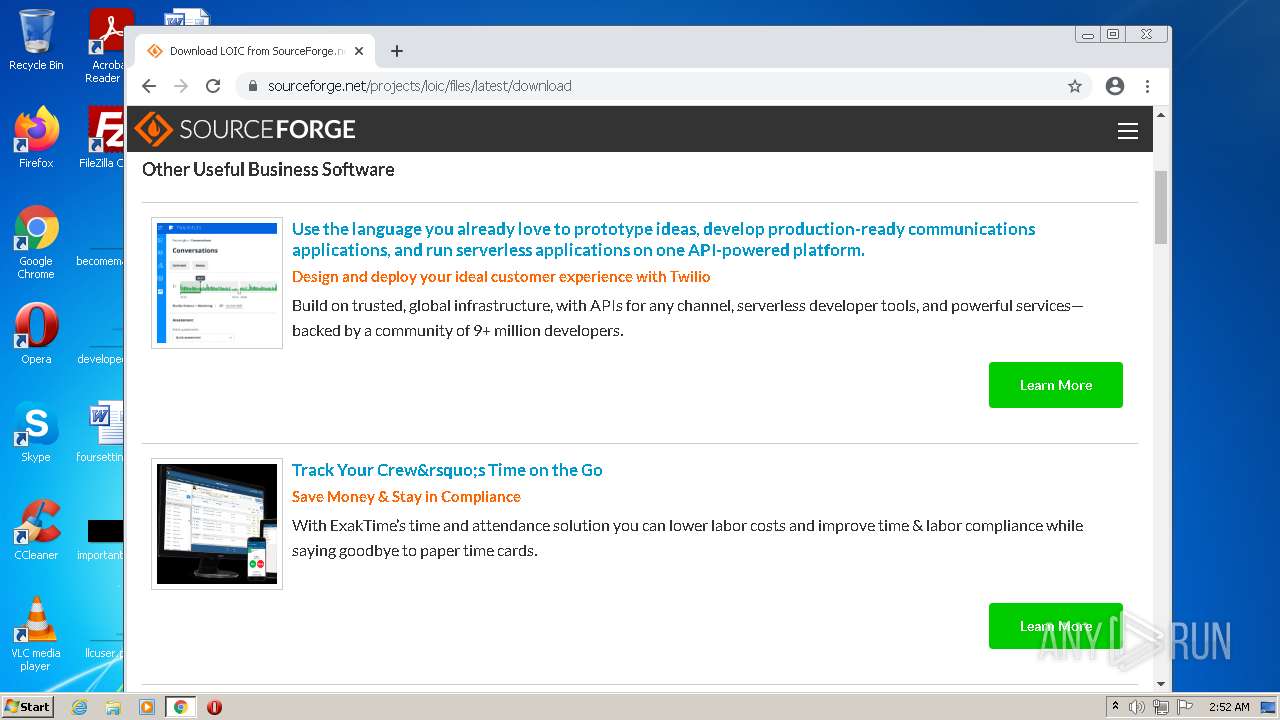Open the ExakTime monitor thumbnail
This screenshot has width=1280, height=720.
[x=217, y=524]
